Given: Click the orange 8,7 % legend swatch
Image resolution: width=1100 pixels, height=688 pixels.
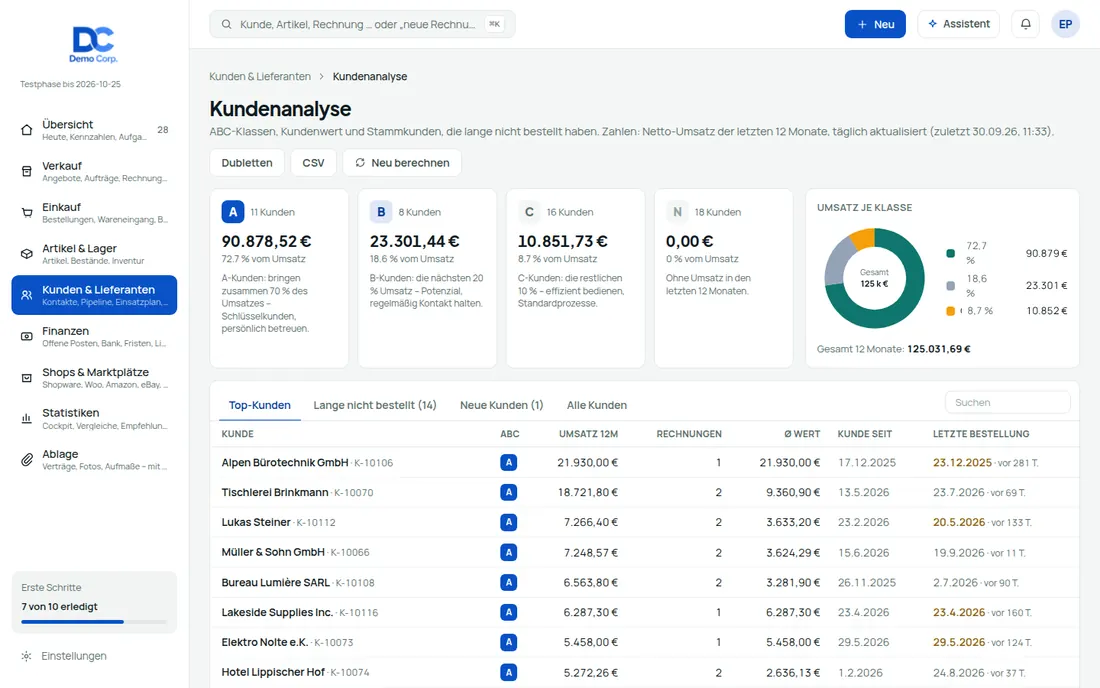Looking at the screenshot, I should [x=951, y=311].
